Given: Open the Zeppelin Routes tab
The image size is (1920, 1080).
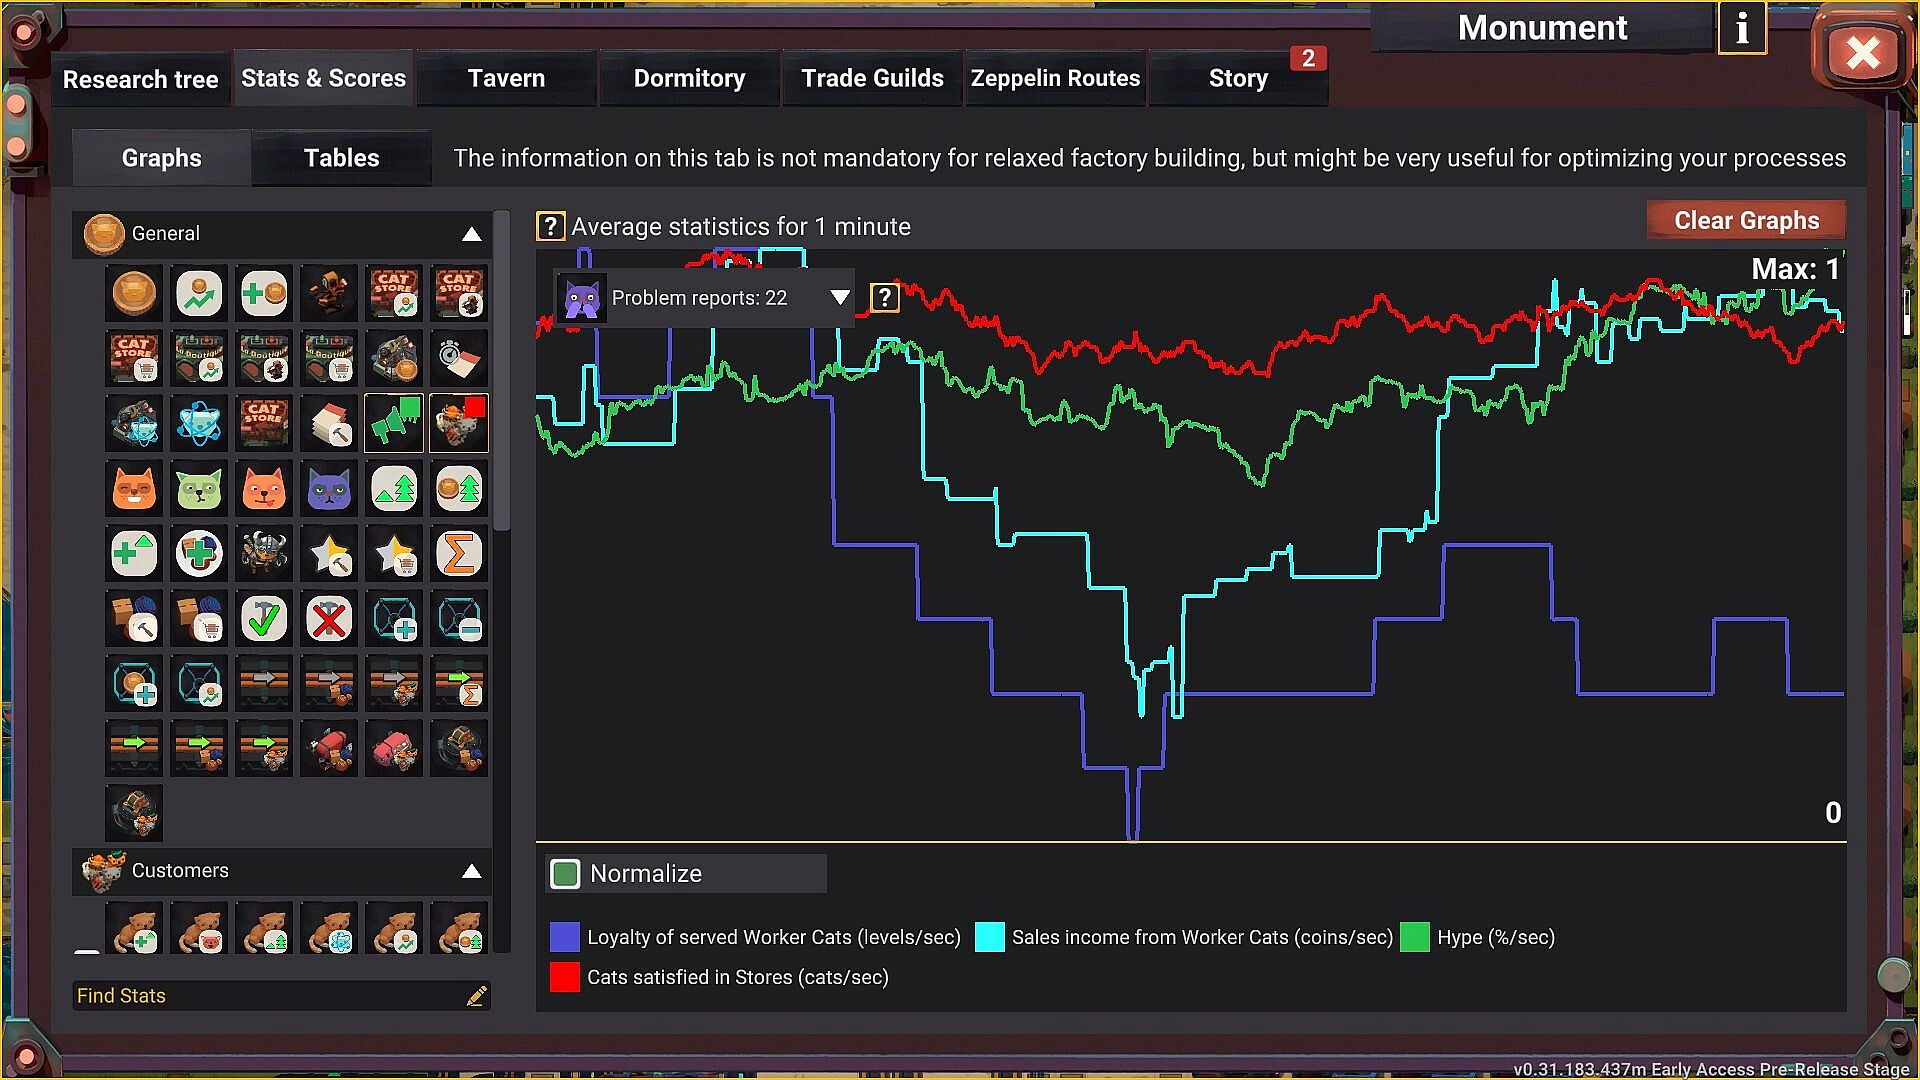Looking at the screenshot, I should [1055, 78].
